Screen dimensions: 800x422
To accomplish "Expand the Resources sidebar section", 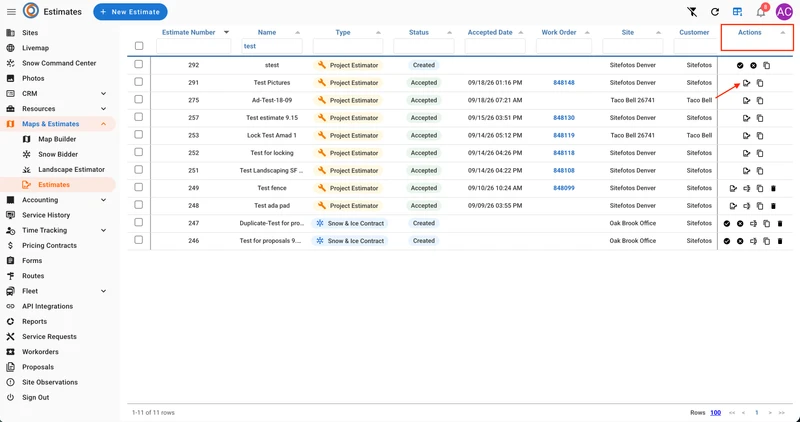I will 104,109.
